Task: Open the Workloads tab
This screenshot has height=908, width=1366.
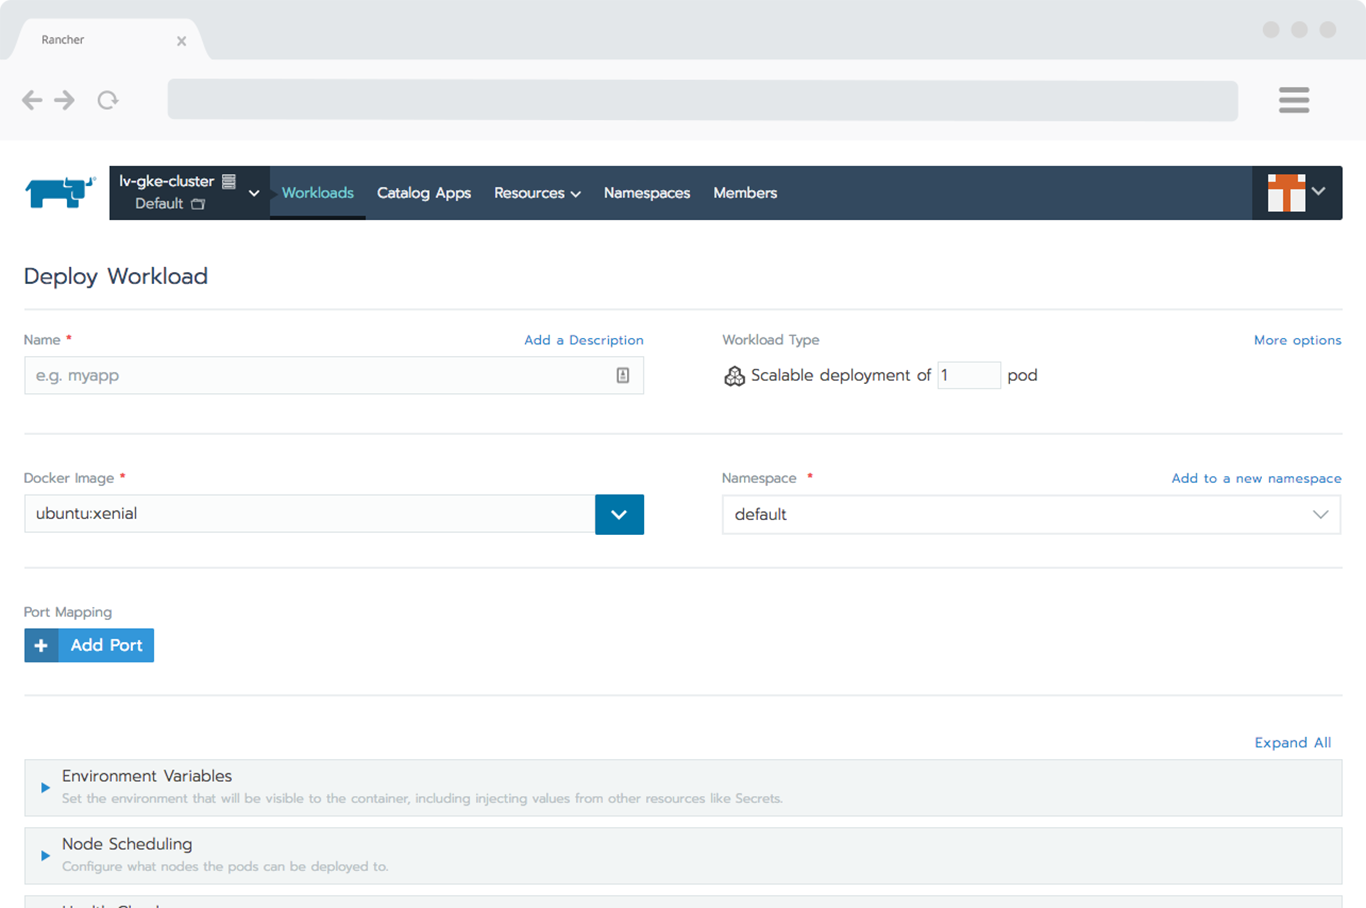Action: (x=318, y=193)
